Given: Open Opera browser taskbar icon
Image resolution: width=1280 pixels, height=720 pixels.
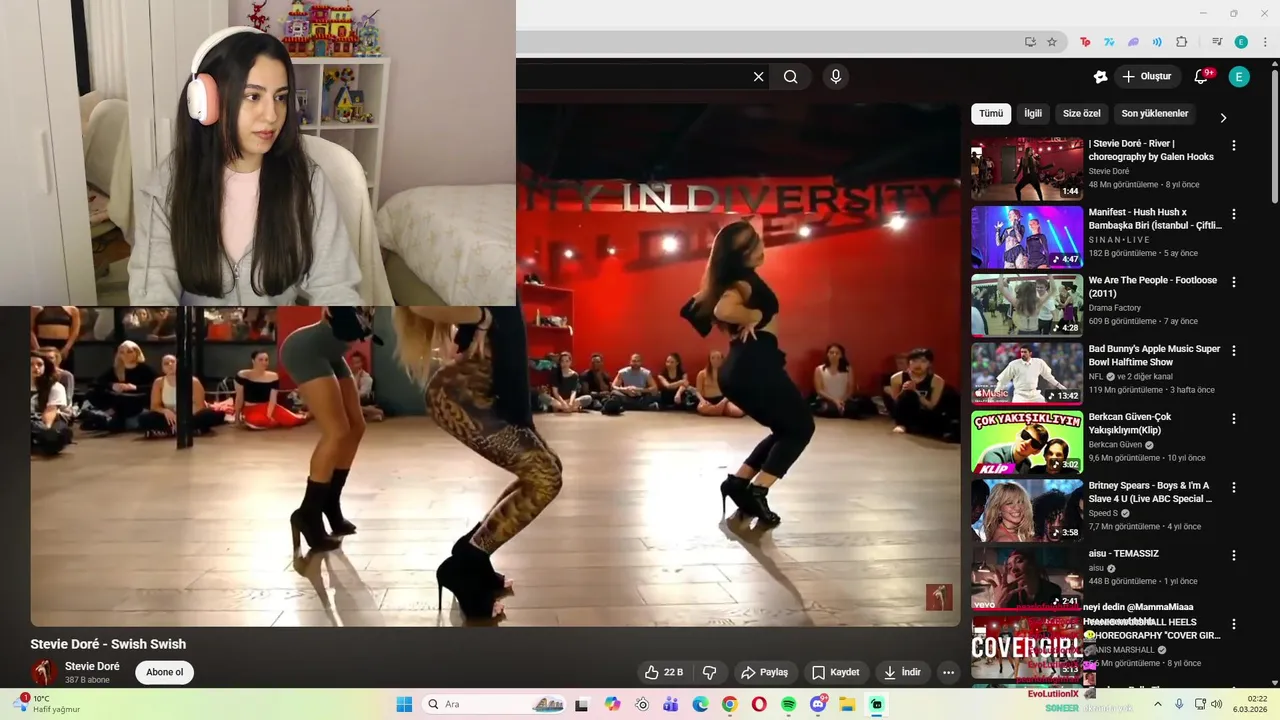Looking at the screenshot, I should pyautogui.click(x=759, y=704).
